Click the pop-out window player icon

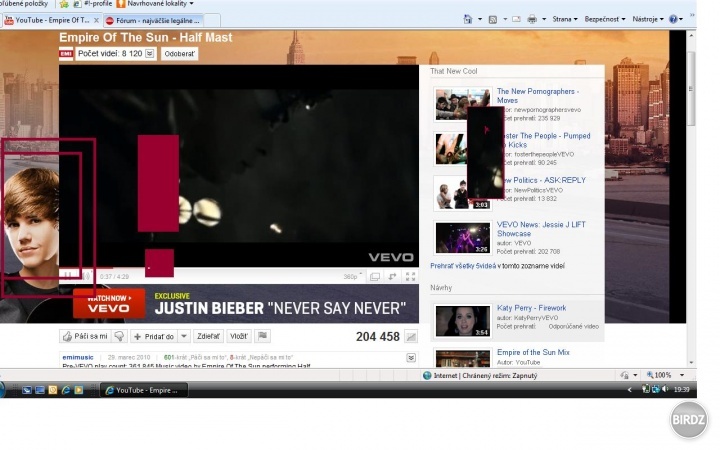(x=375, y=276)
